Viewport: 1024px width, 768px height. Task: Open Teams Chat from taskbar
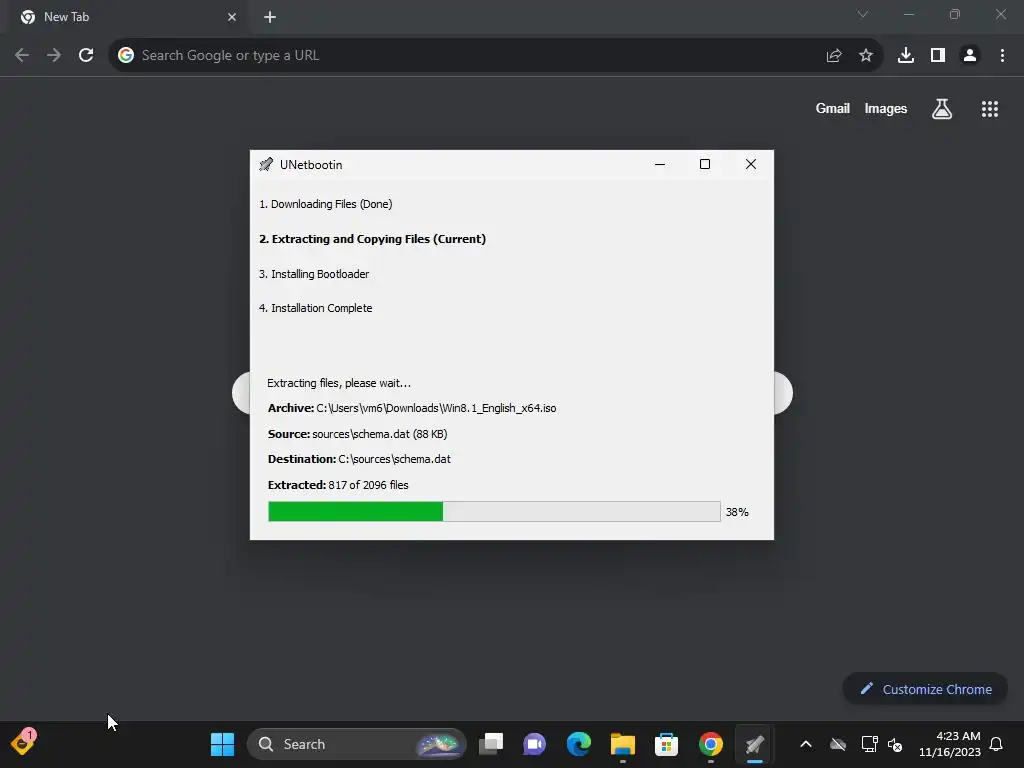pyautogui.click(x=534, y=744)
